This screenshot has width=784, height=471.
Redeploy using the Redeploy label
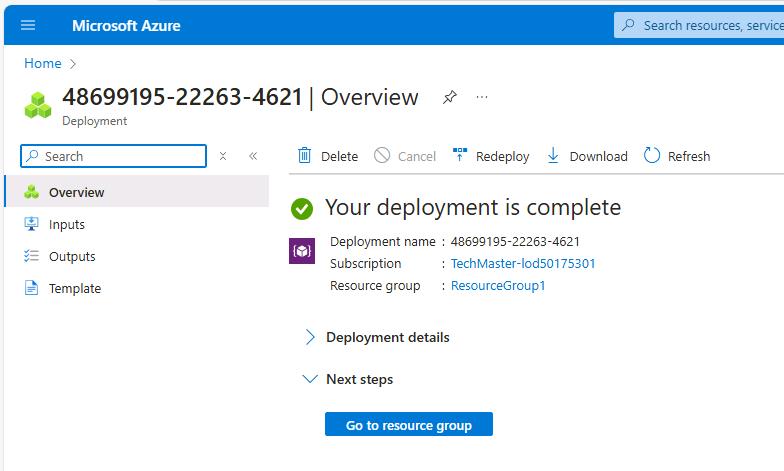tap(502, 156)
